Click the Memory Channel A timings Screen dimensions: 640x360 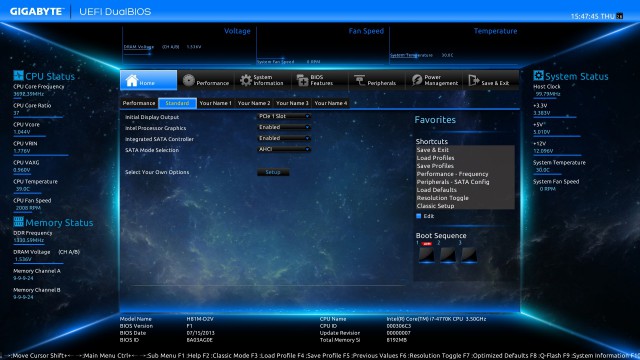tap(23, 278)
